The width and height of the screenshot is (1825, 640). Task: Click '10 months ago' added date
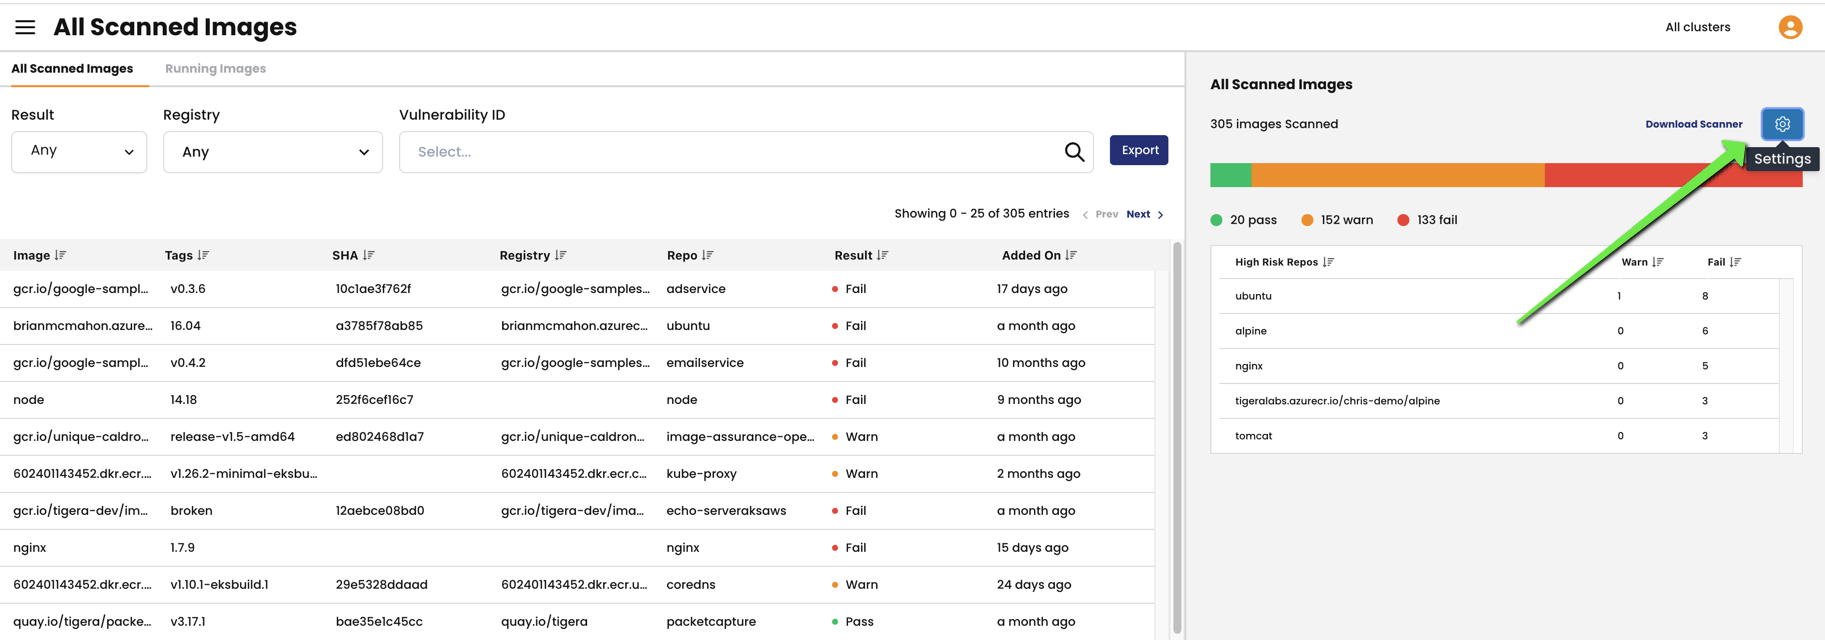(x=1041, y=363)
